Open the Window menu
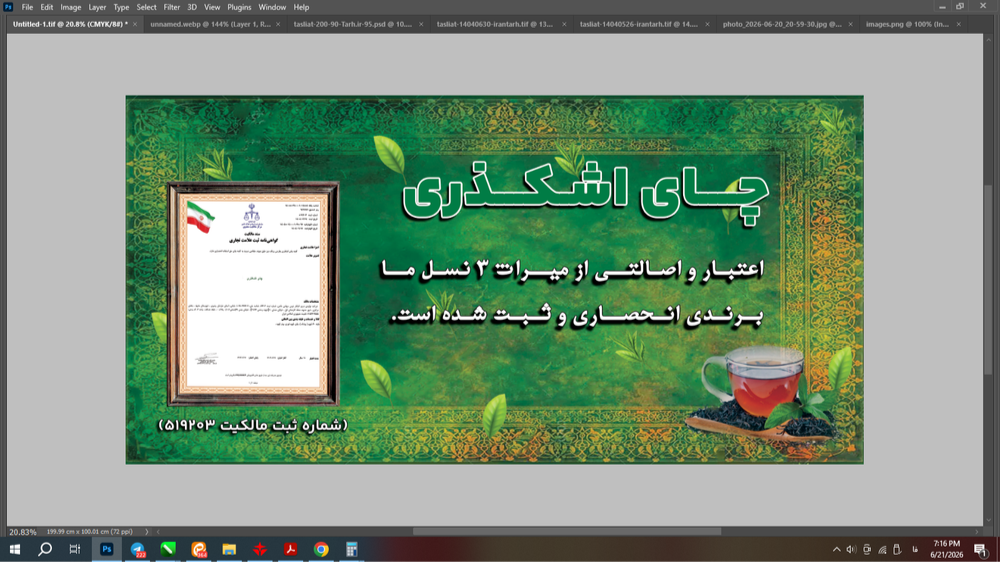 click(272, 7)
